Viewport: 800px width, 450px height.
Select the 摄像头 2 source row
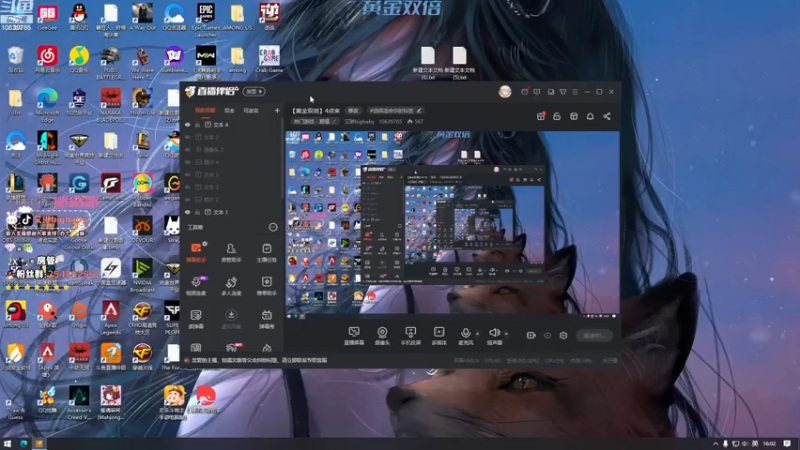tap(232, 149)
